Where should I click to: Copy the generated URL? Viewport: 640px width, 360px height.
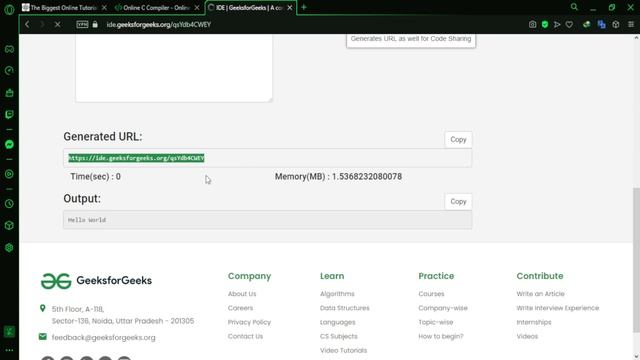point(458,140)
